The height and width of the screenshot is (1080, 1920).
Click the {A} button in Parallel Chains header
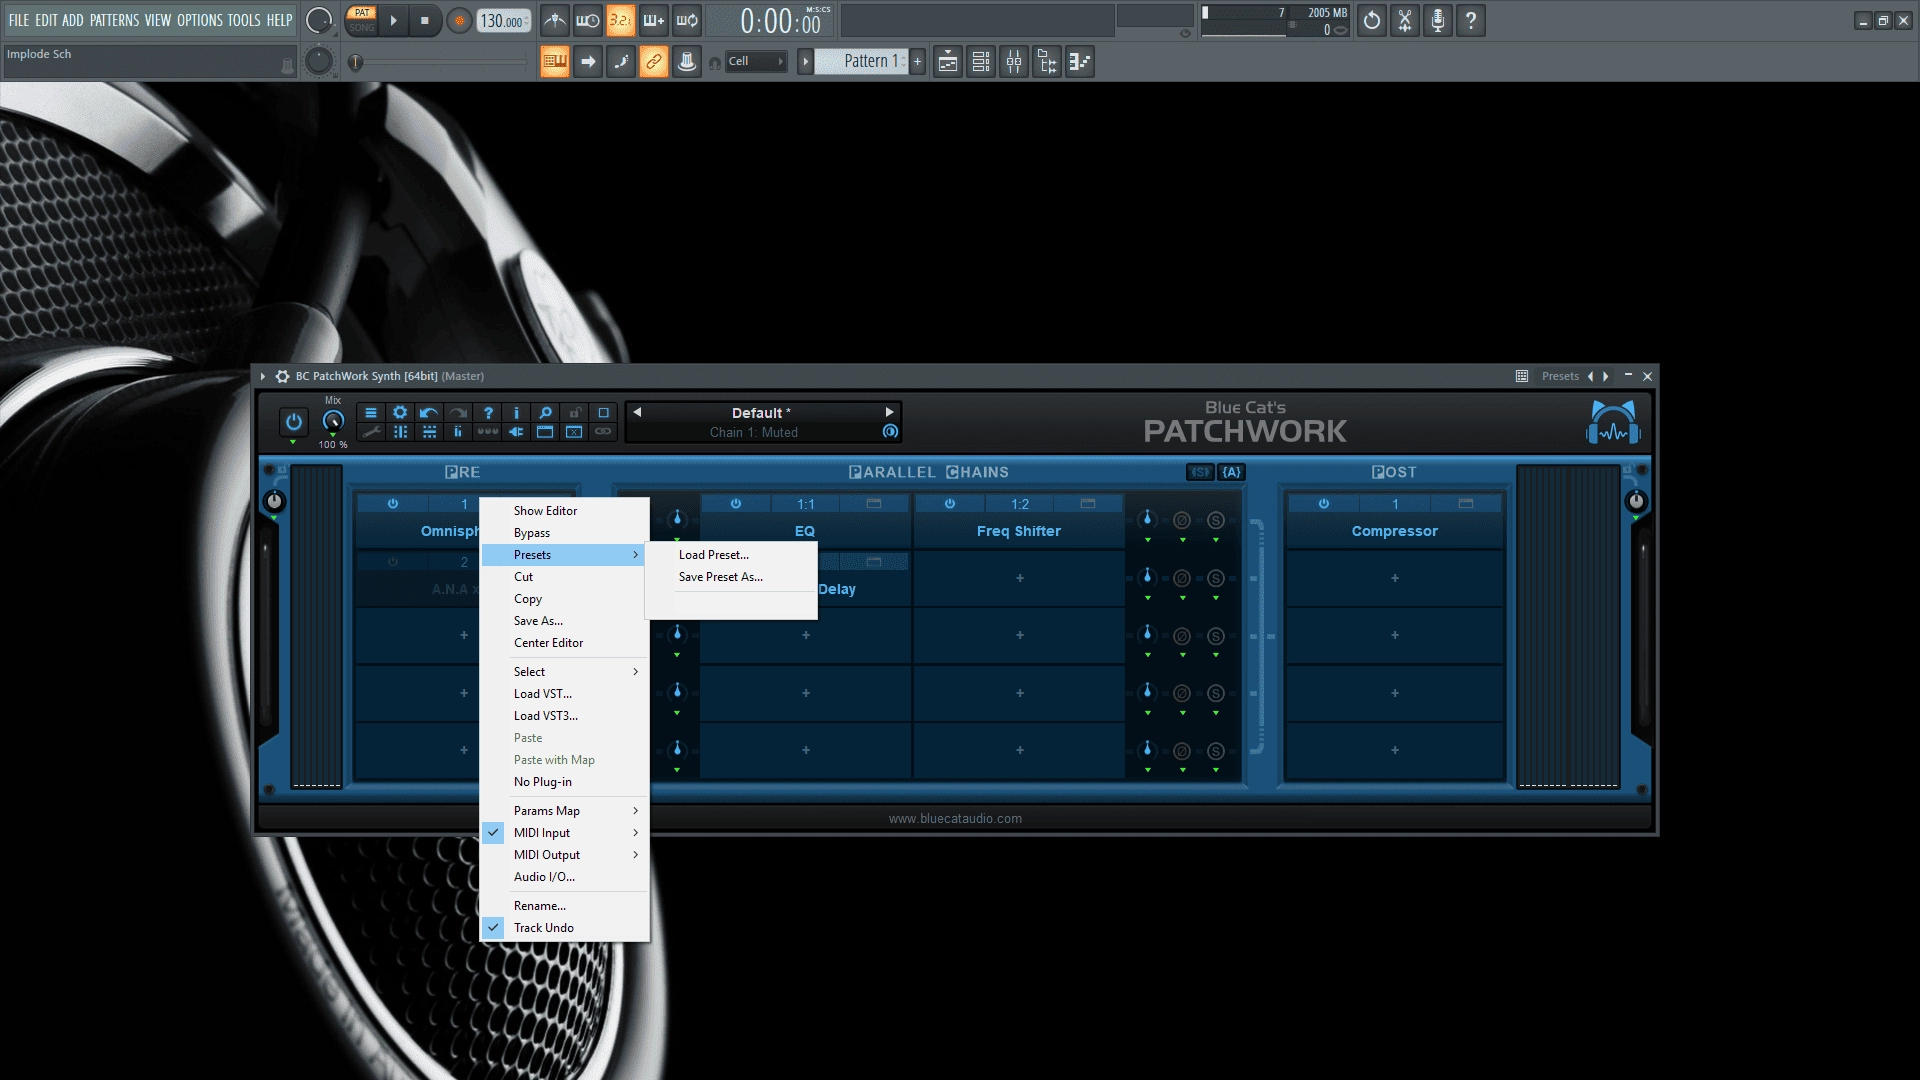click(1231, 472)
